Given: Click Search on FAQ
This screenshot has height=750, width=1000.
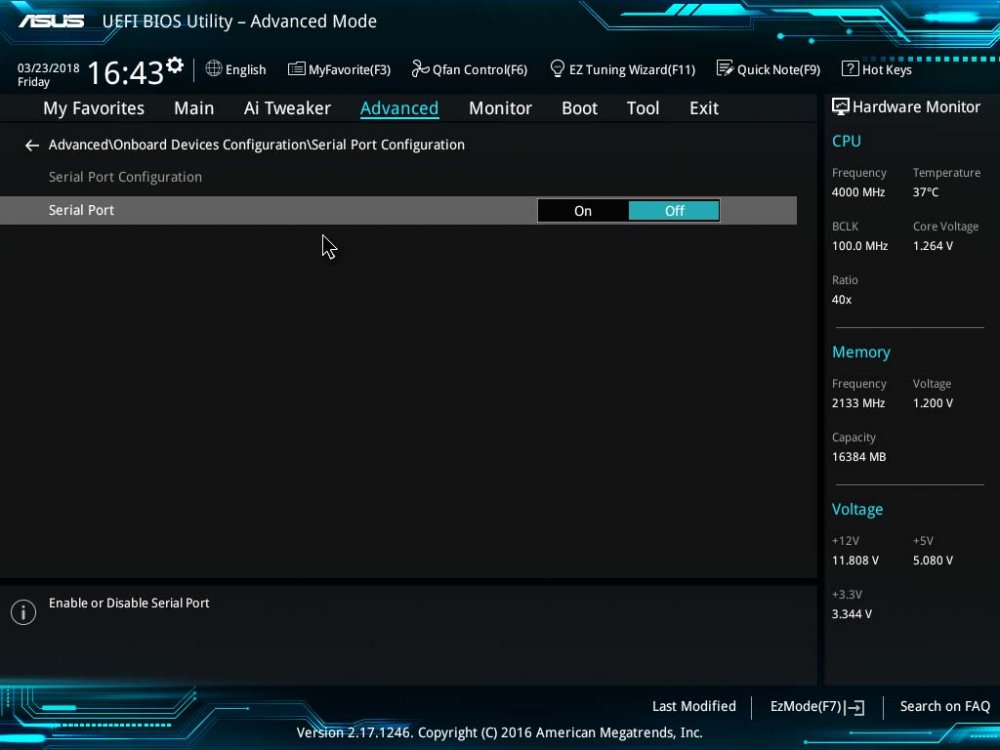Looking at the screenshot, I should (945, 707).
